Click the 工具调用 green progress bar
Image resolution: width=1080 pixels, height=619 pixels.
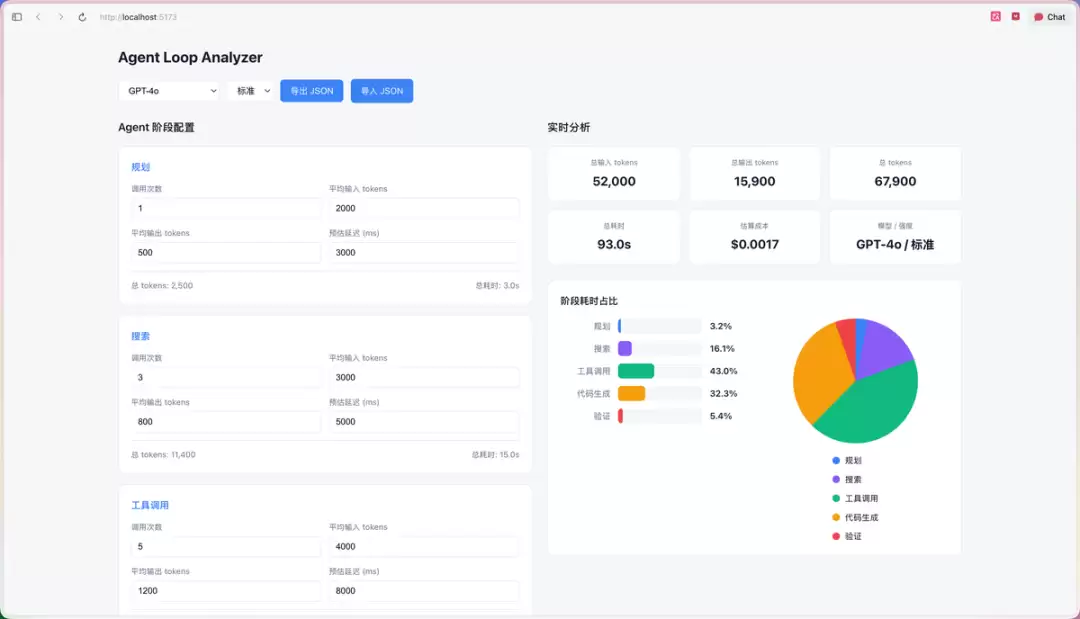click(636, 371)
